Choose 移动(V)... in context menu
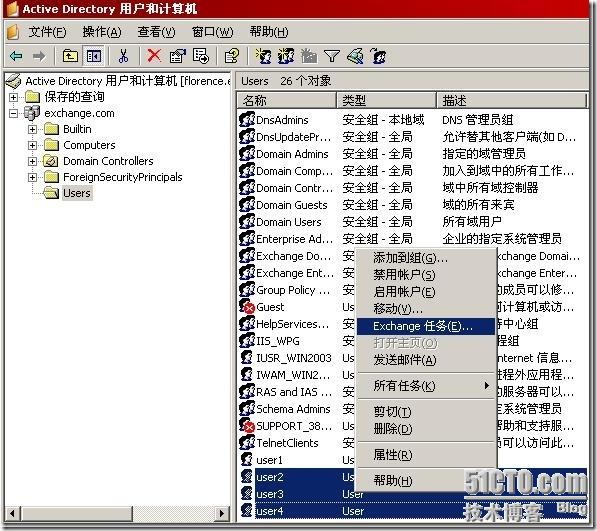 [426, 309]
